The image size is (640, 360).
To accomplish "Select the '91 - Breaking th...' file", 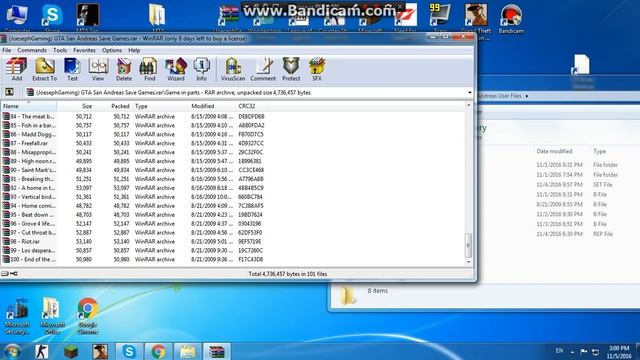I will 29,179.
